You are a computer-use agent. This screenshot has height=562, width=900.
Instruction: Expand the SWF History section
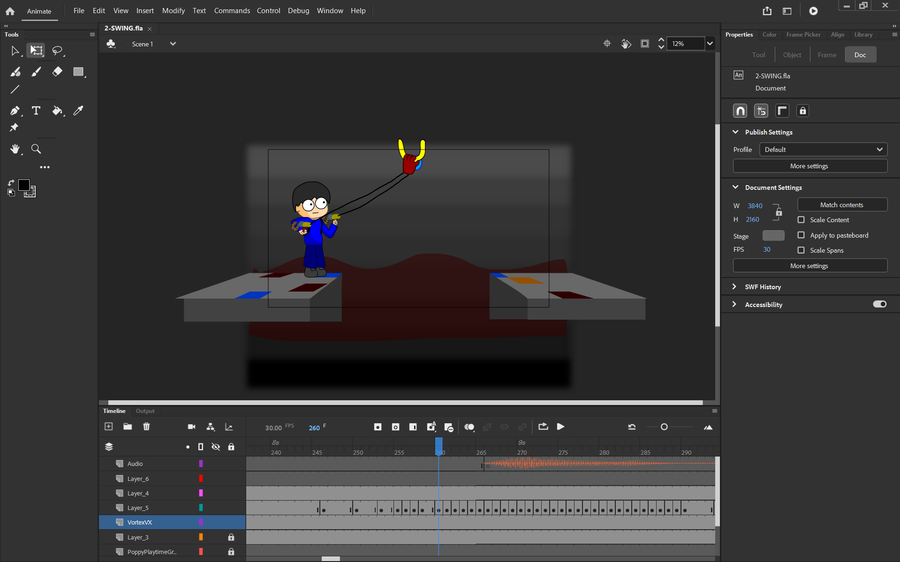pos(734,286)
